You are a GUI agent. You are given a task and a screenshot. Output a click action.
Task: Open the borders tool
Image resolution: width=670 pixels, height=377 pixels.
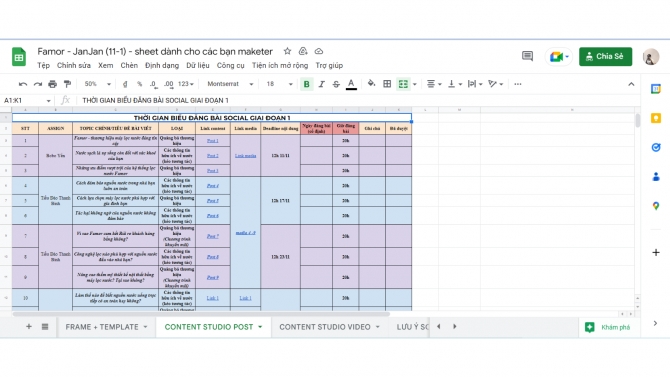(x=387, y=84)
